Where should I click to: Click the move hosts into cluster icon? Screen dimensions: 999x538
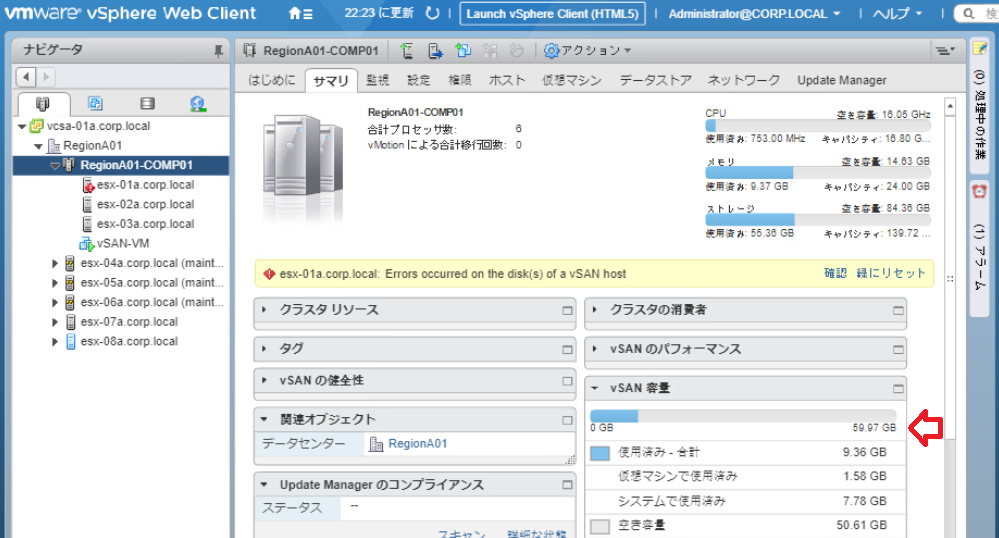click(x=435, y=50)
